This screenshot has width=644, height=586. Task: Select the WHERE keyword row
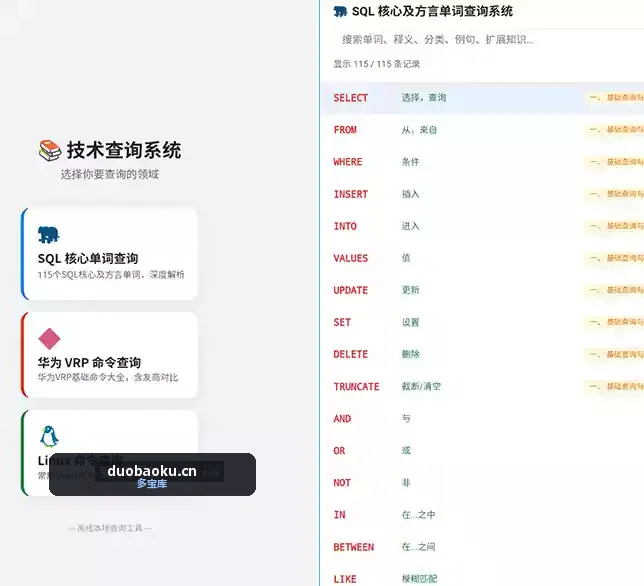(482, 162)
